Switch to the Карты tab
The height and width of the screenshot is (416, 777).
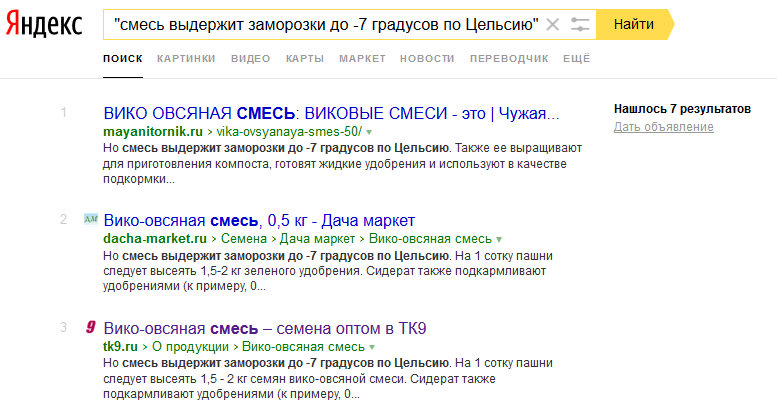coord(305,59)
